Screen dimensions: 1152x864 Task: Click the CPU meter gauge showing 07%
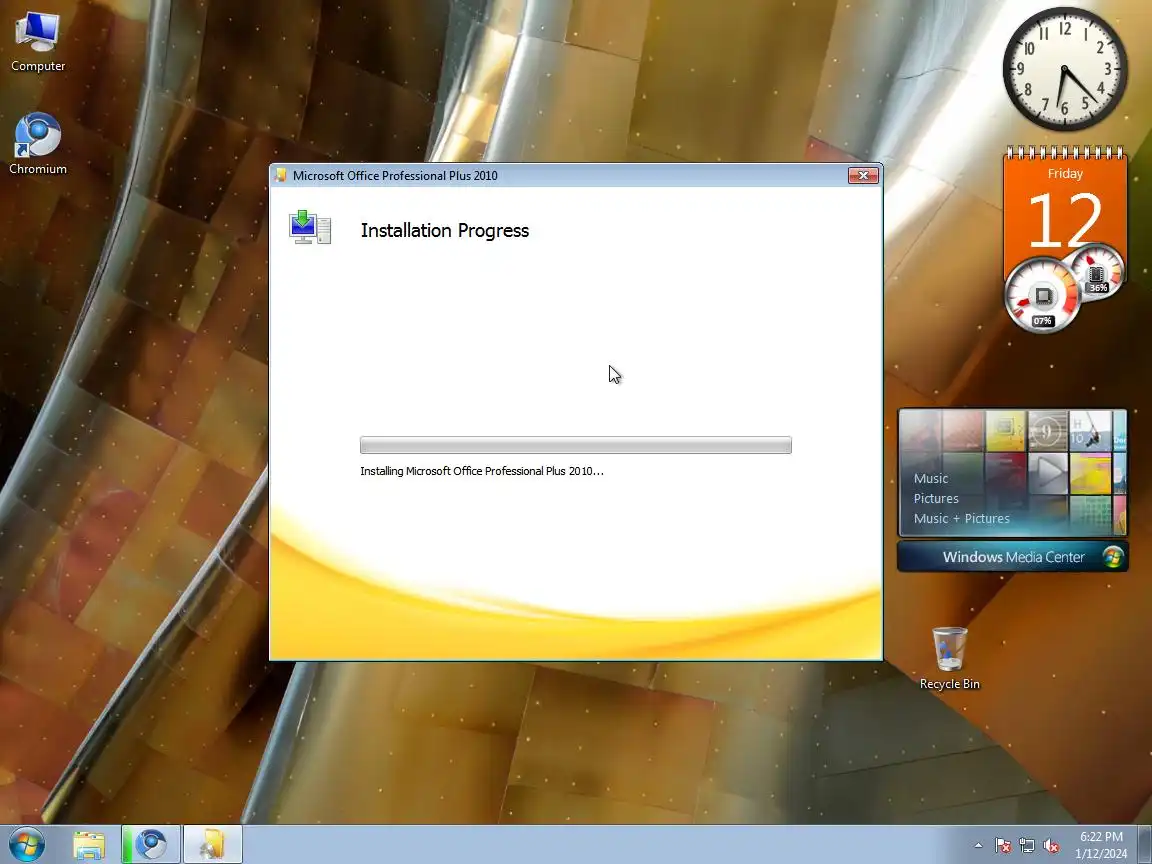pyautogui.click(x=1042, y=295)
